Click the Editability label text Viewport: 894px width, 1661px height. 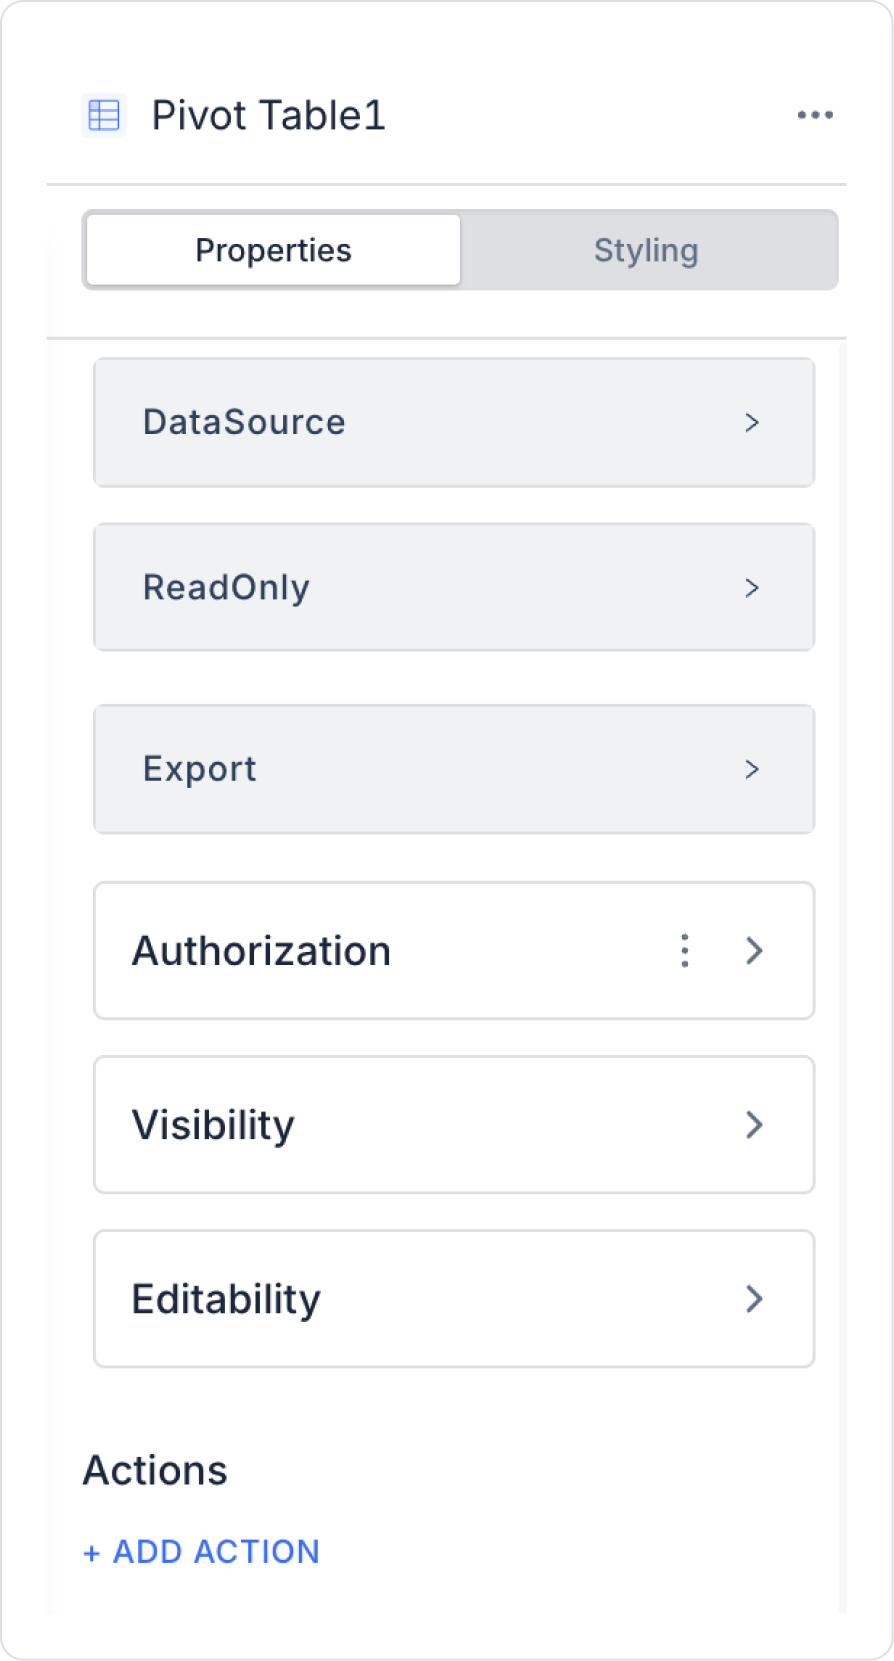coord(226,1299)
